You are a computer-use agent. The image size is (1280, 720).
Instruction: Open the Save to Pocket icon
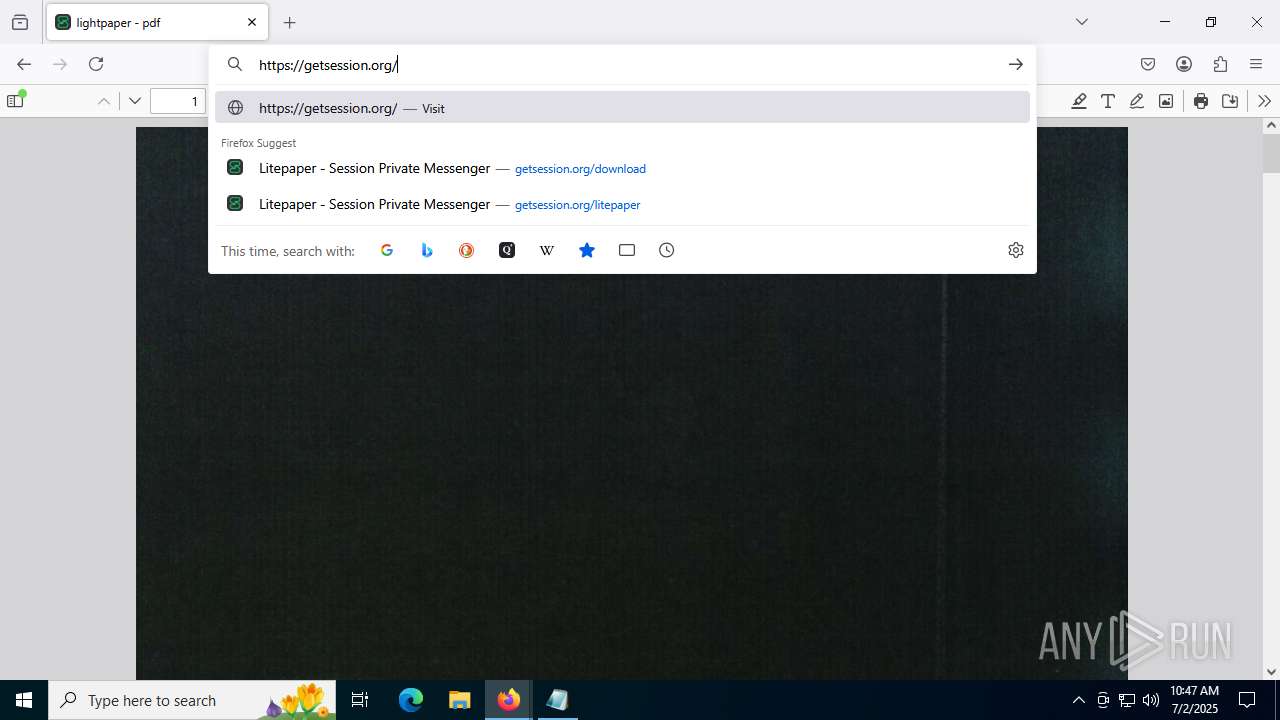[1148, 64]
